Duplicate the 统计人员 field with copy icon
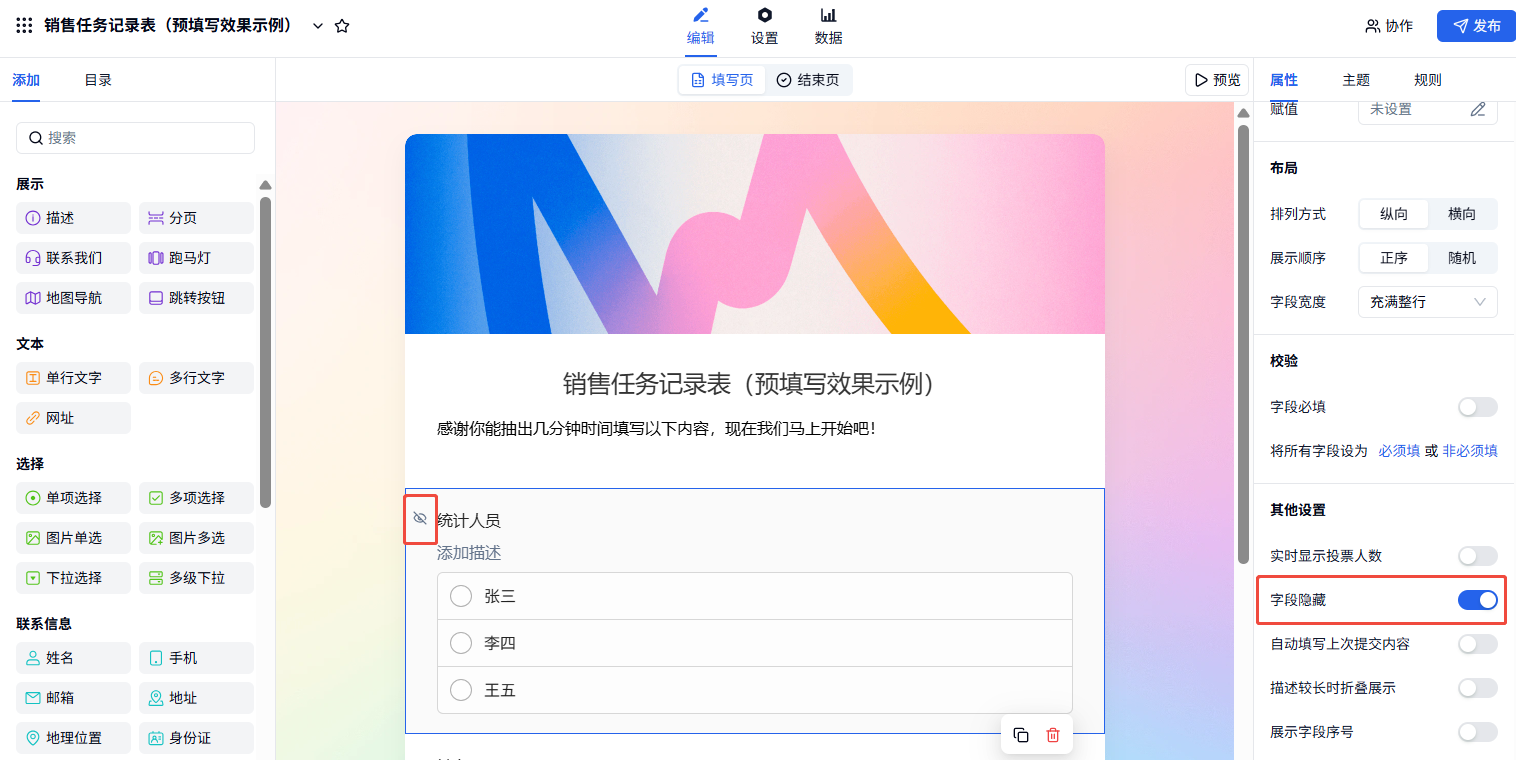This screenshot has width=1516, height=760. click(x=1021, y=735)
